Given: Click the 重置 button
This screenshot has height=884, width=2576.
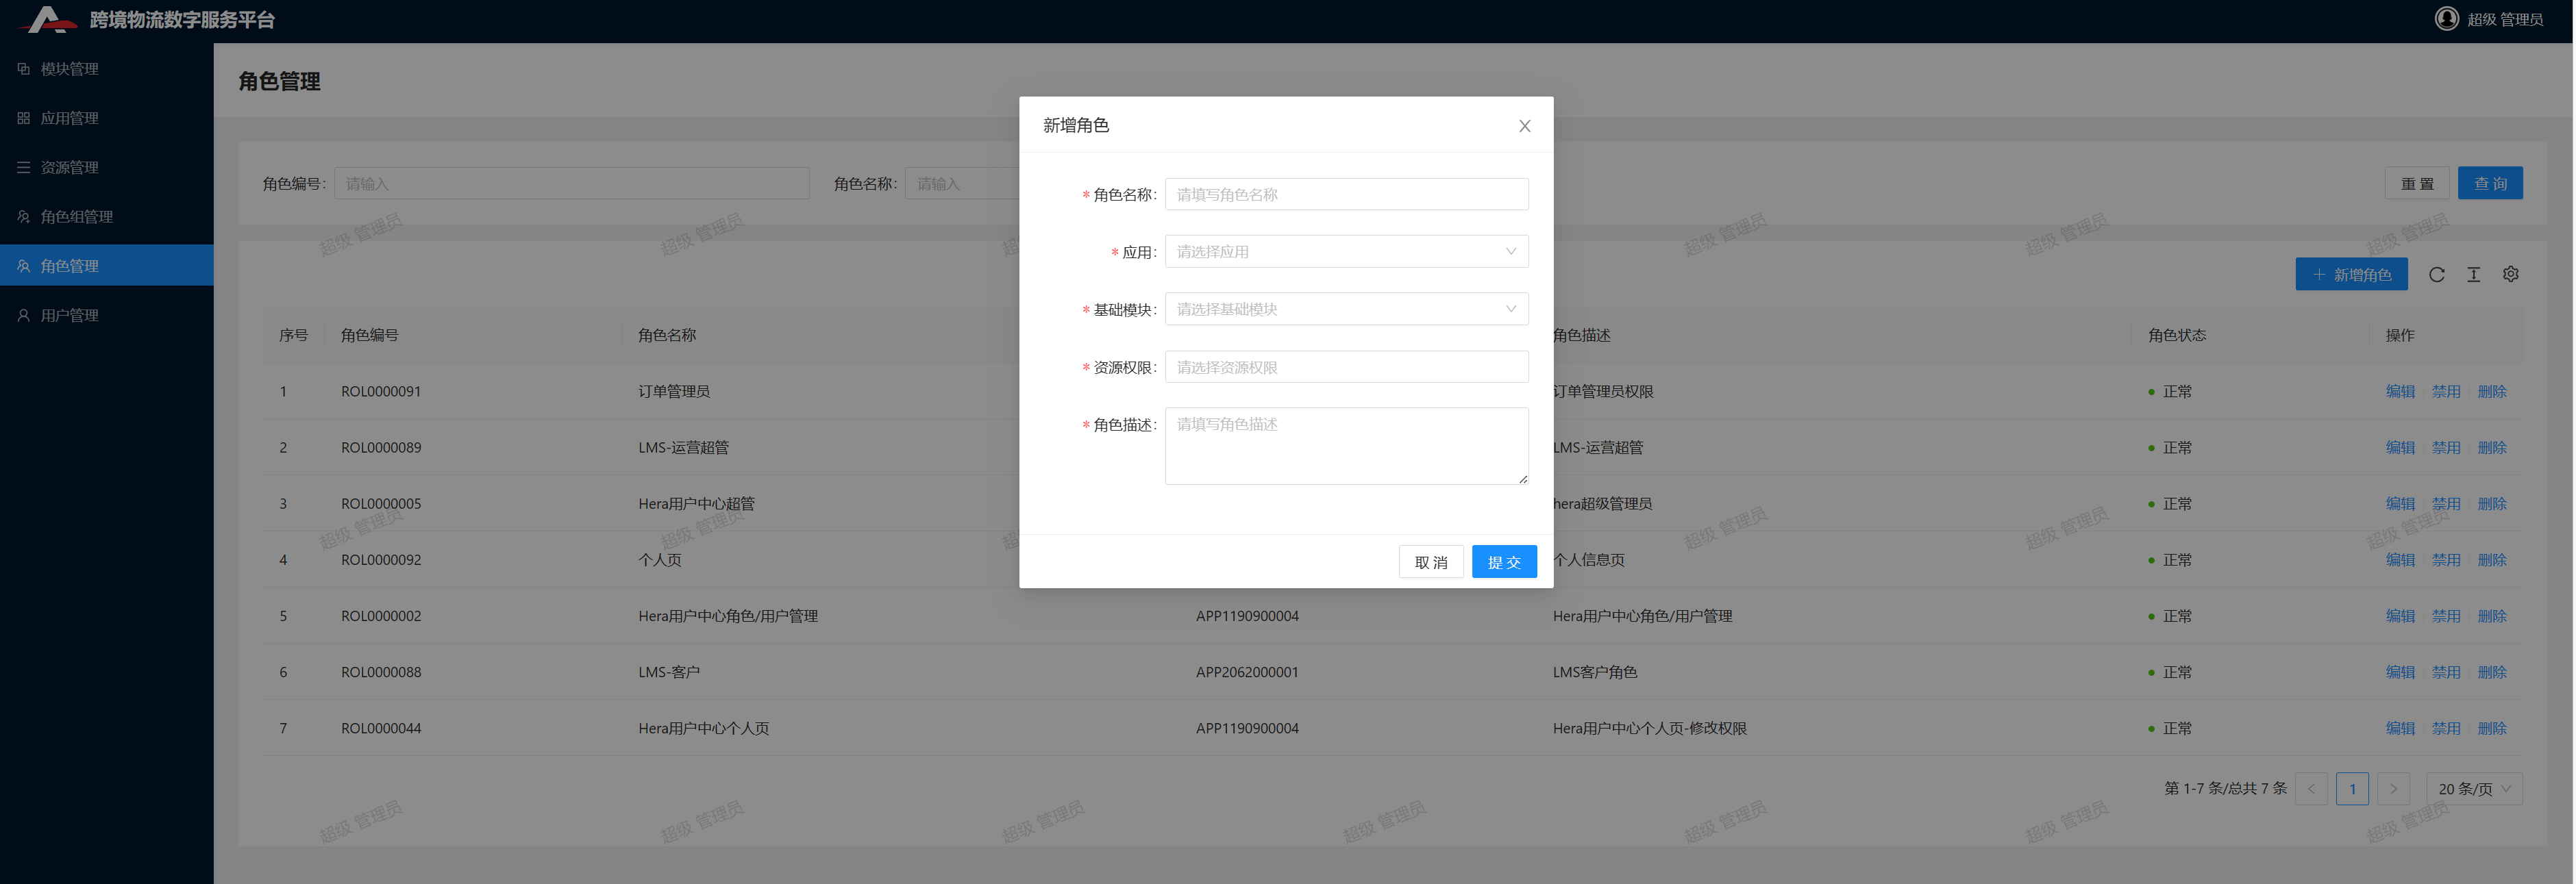Looking at the screenshot, I should pos(2416,183).
